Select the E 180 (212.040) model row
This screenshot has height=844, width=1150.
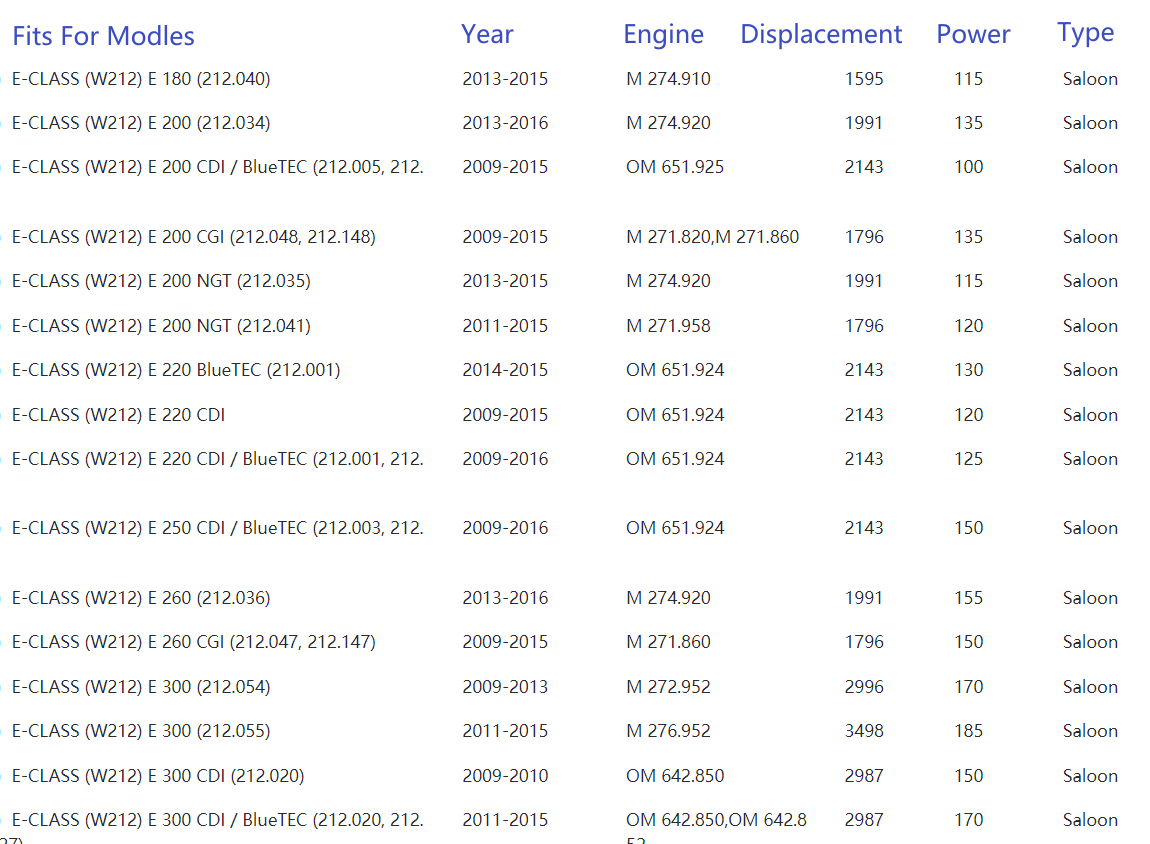click(x=141, y=79)
